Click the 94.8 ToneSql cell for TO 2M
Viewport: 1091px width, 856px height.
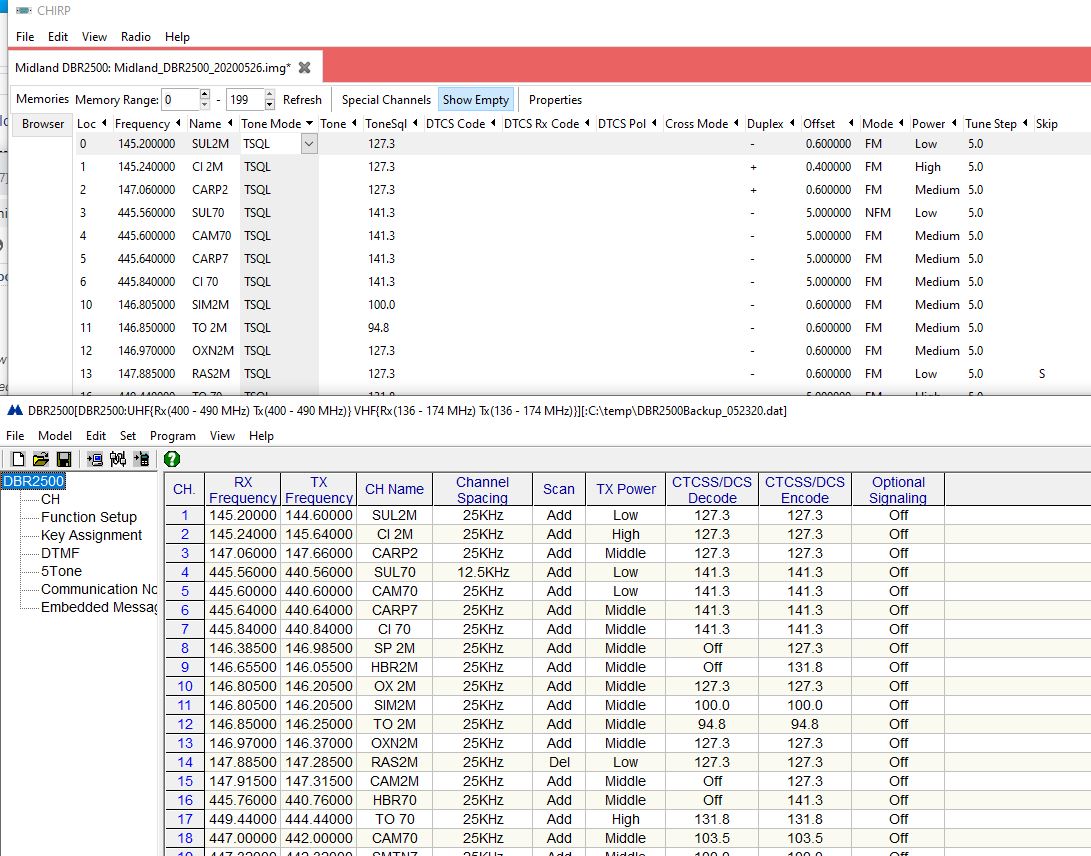coord(379,328)
